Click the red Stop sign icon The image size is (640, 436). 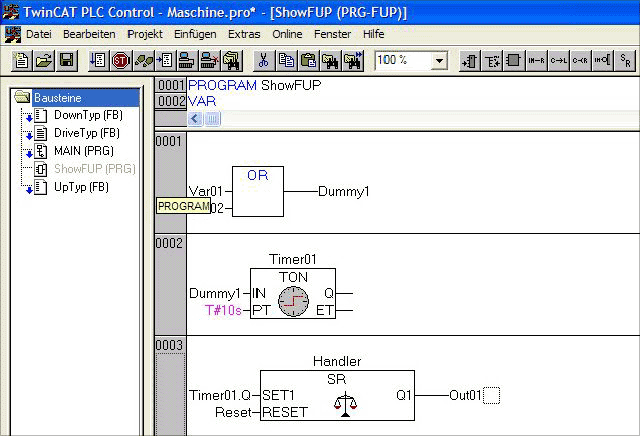tap(120, 61)
